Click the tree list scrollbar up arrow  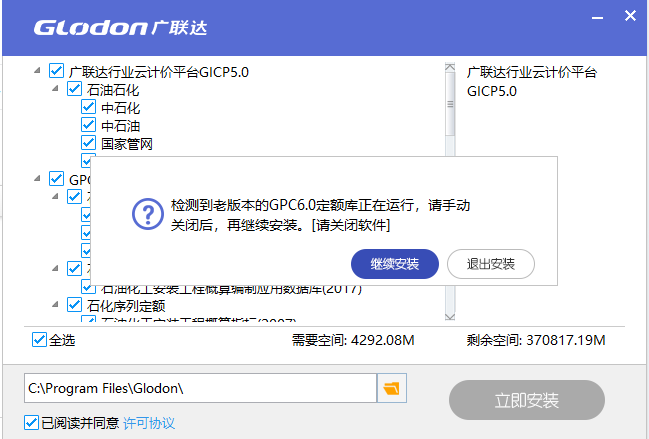click(x=450, y=67)
